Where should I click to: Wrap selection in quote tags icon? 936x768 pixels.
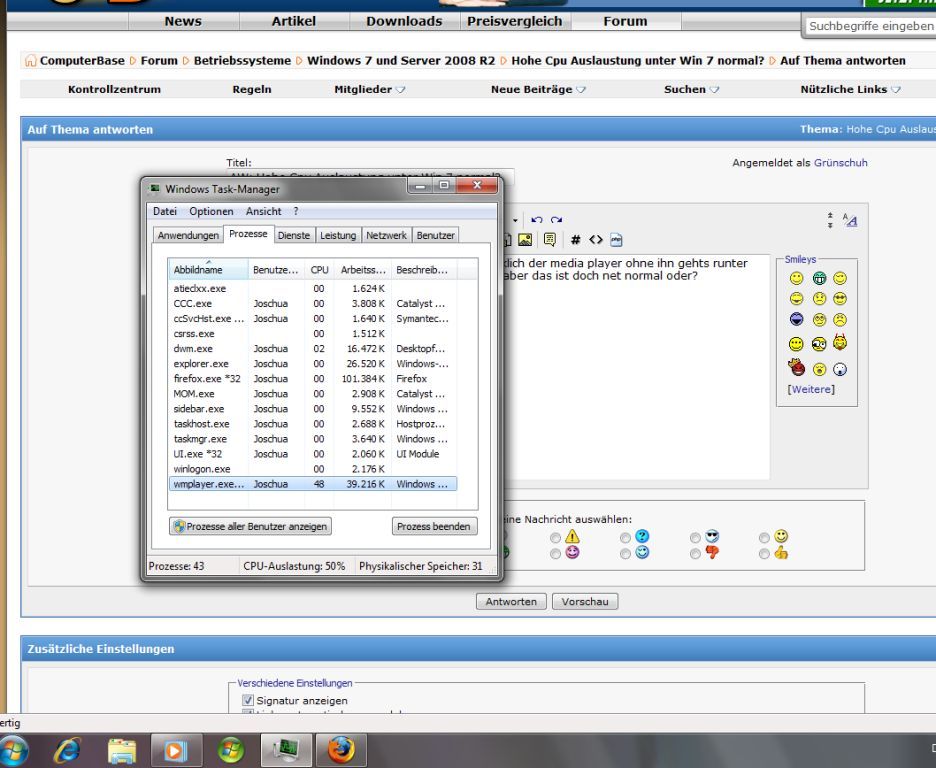point(550,240)
